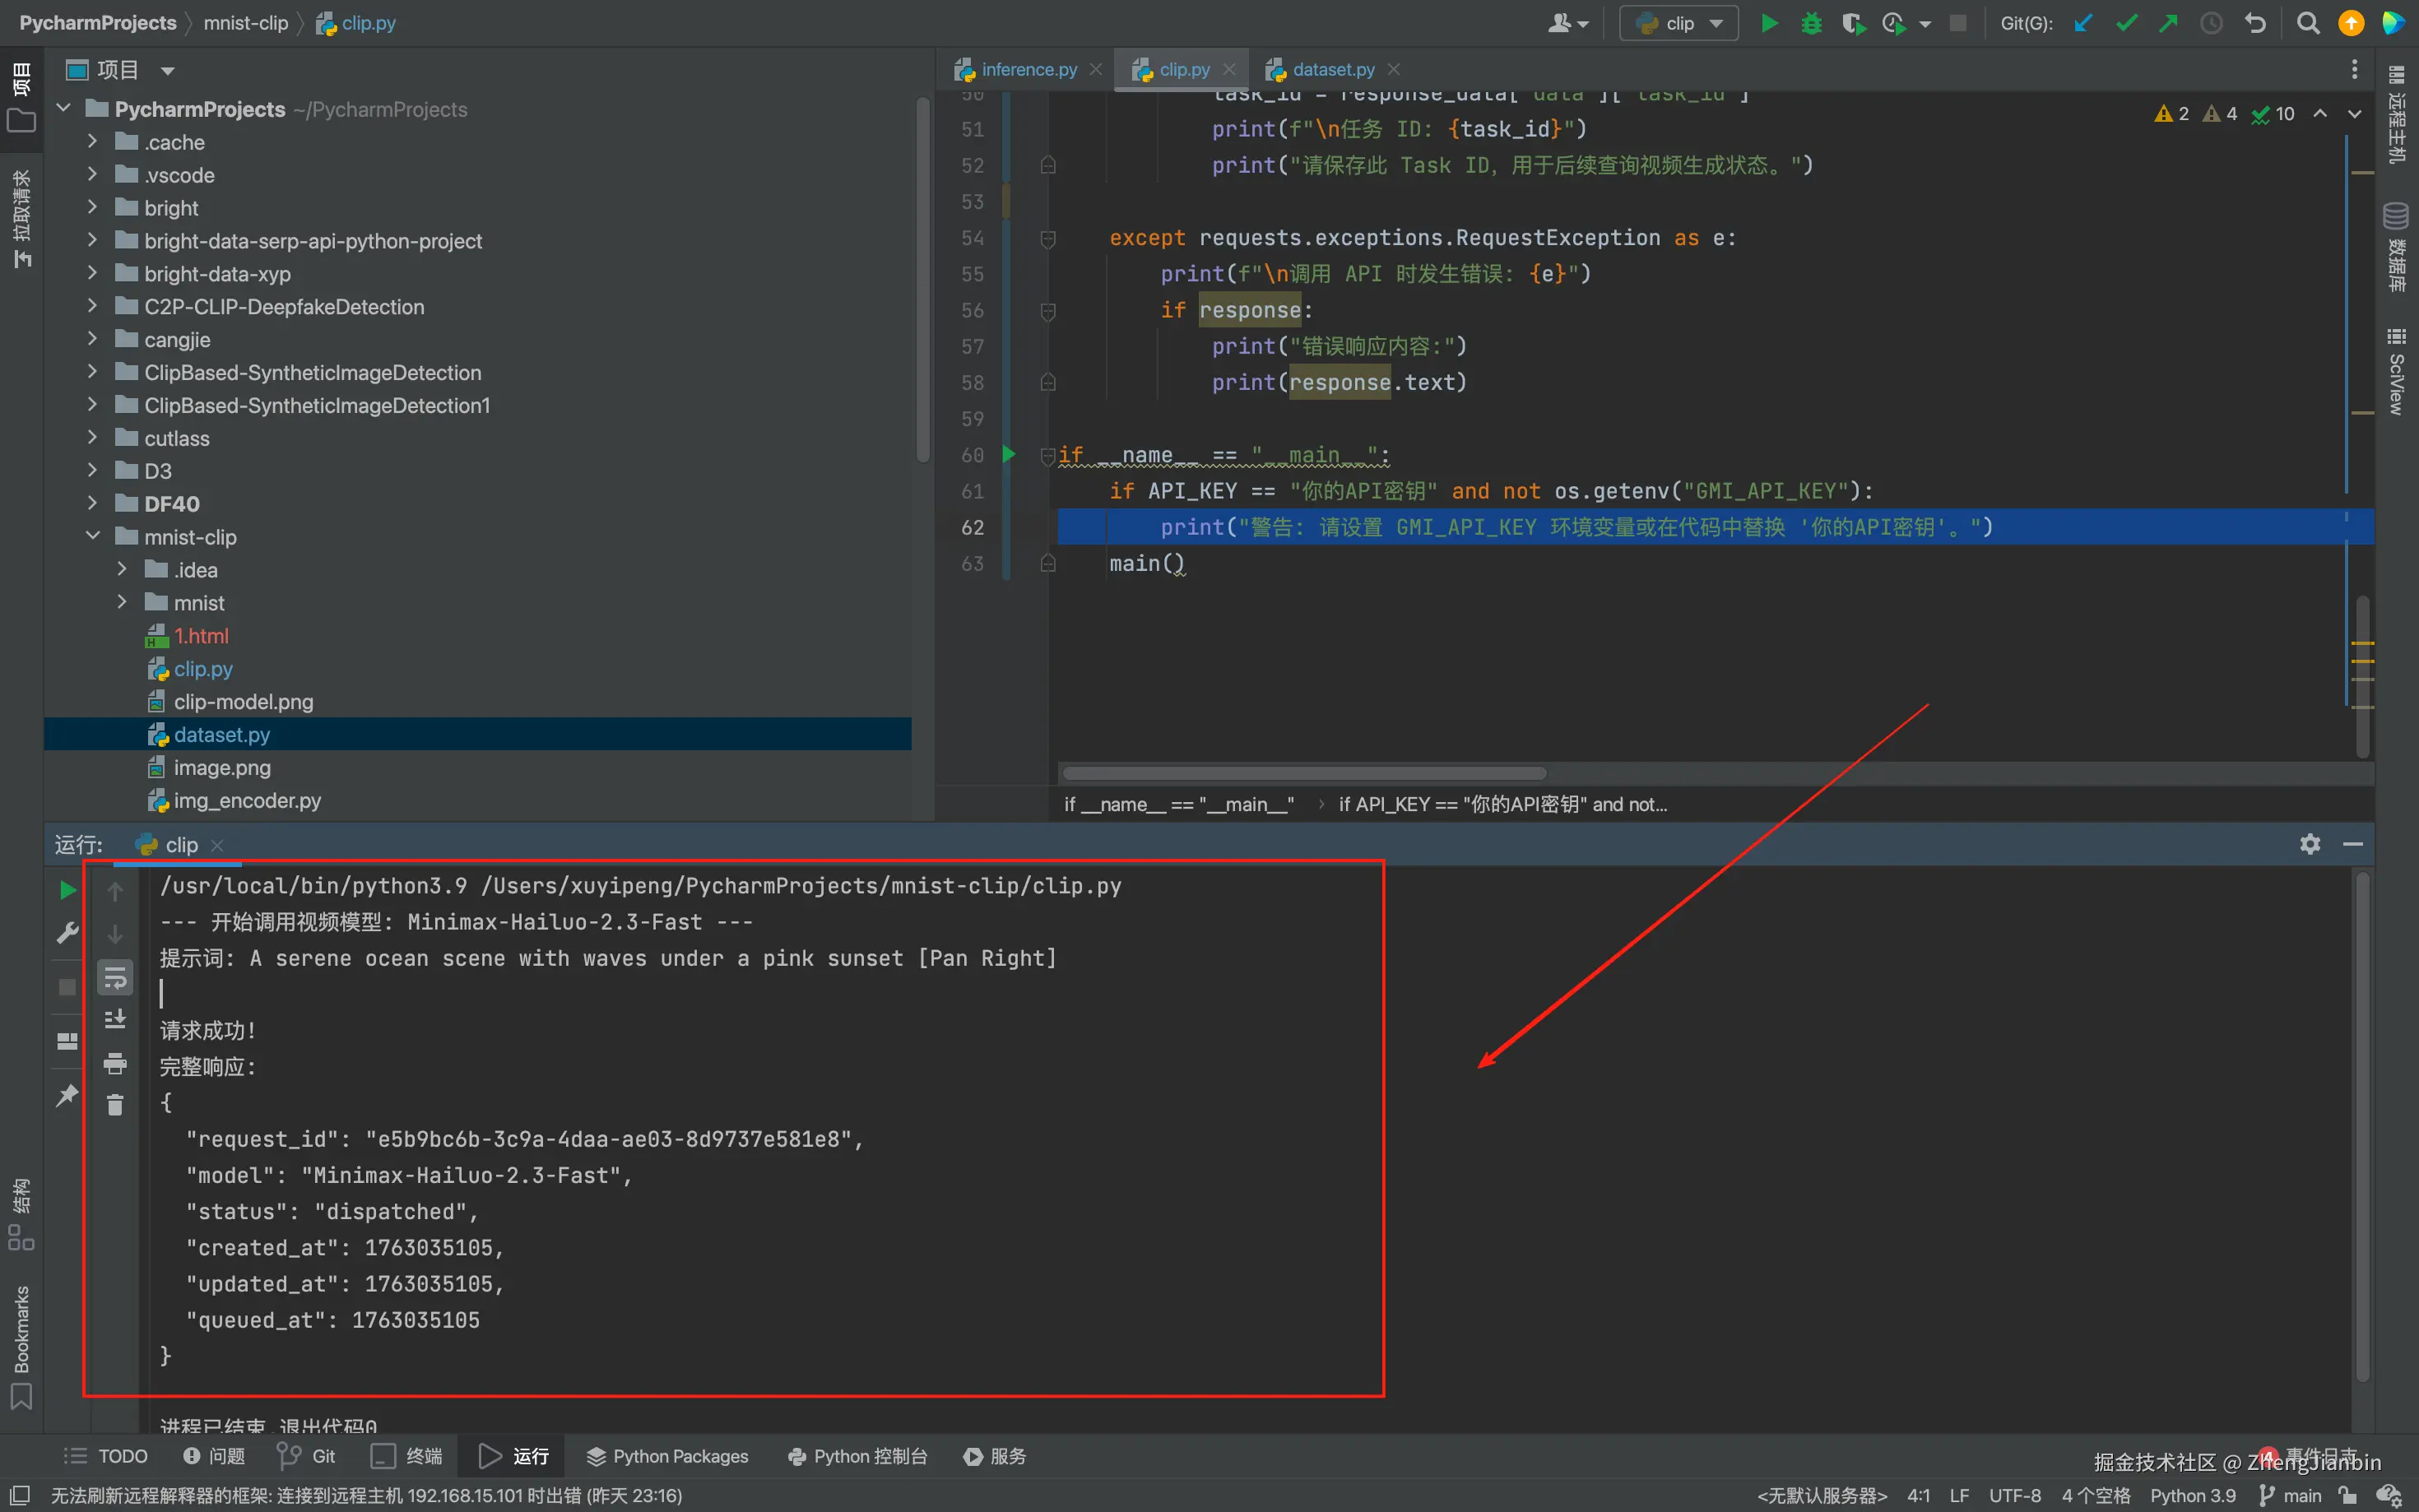Pin the clip run tab

click(x=67, y=1095)
